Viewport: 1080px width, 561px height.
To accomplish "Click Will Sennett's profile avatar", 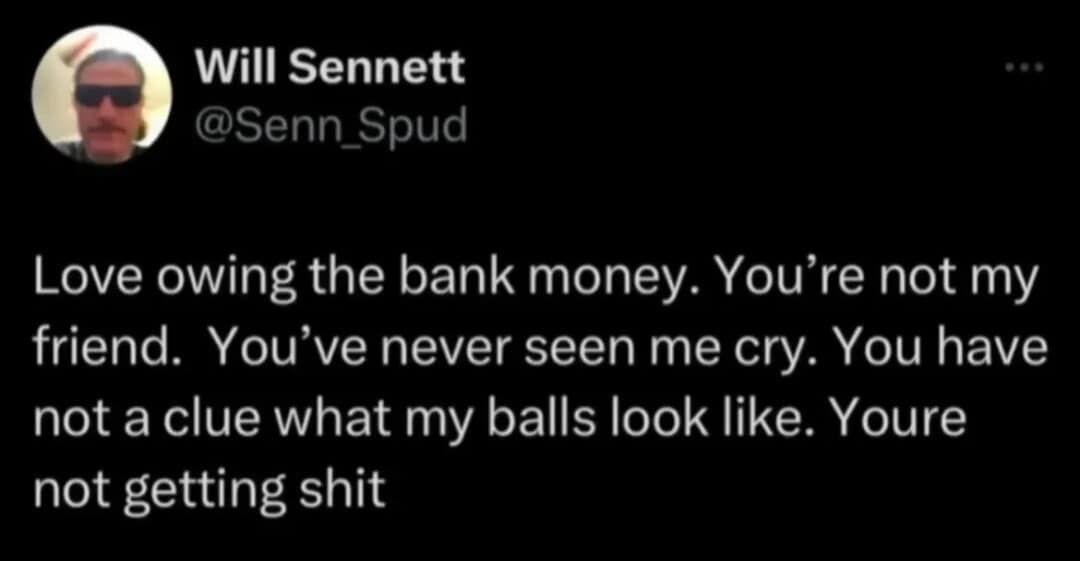I will (x=102, y=96).
